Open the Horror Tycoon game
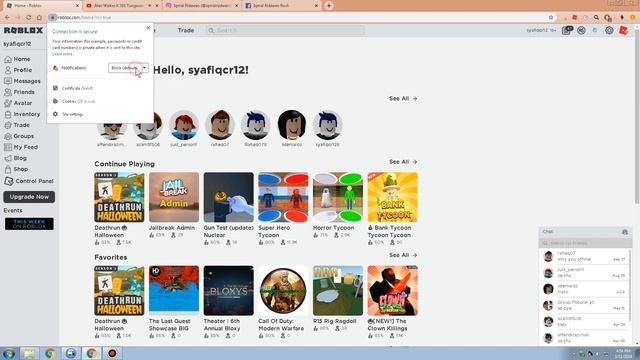Viewport: 640px width, 360px height. pos(338,197)
